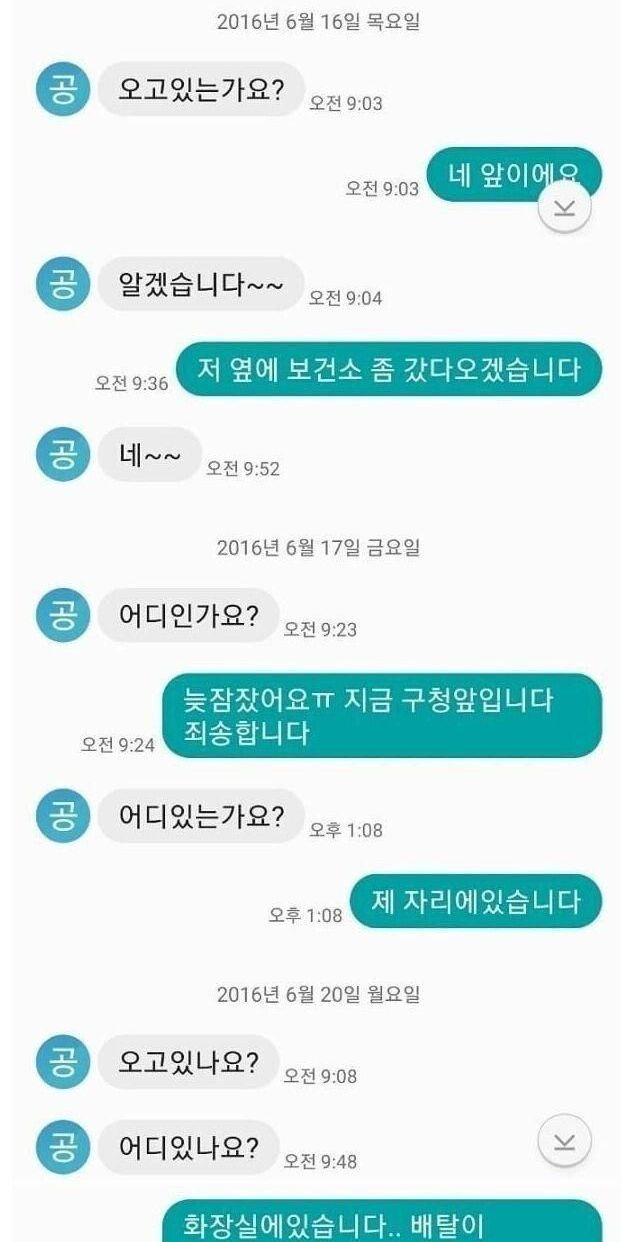
Task: Select the received bubble 어디있는가요?
Action: 200,816
